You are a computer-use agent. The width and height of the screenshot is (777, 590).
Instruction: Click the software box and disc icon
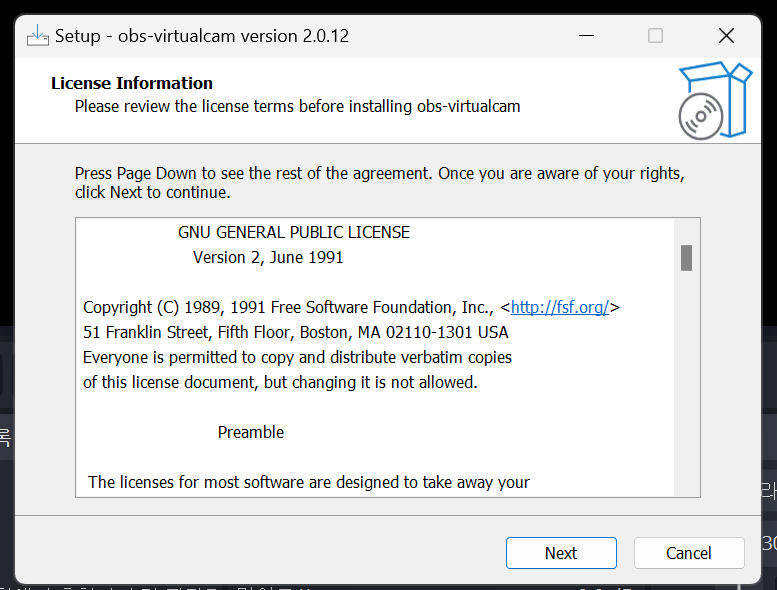[715, 101]
